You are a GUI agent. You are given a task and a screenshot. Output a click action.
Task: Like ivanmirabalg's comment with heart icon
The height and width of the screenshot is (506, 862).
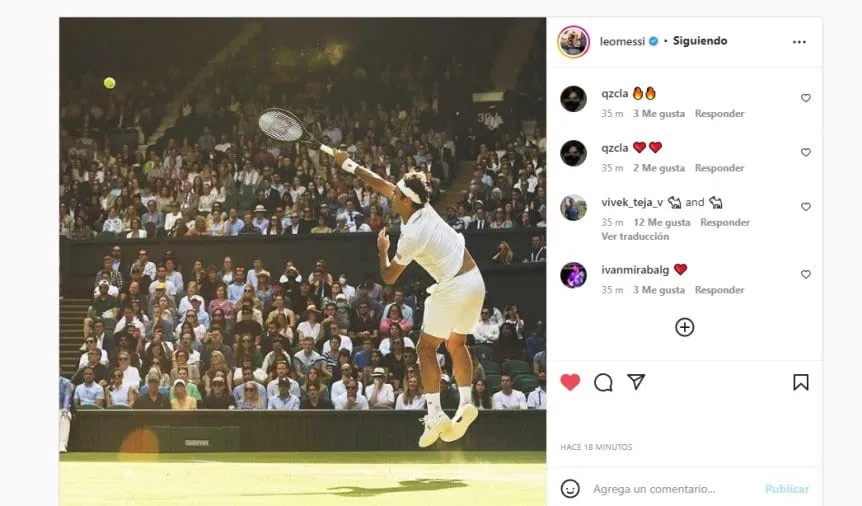point(806,274)
